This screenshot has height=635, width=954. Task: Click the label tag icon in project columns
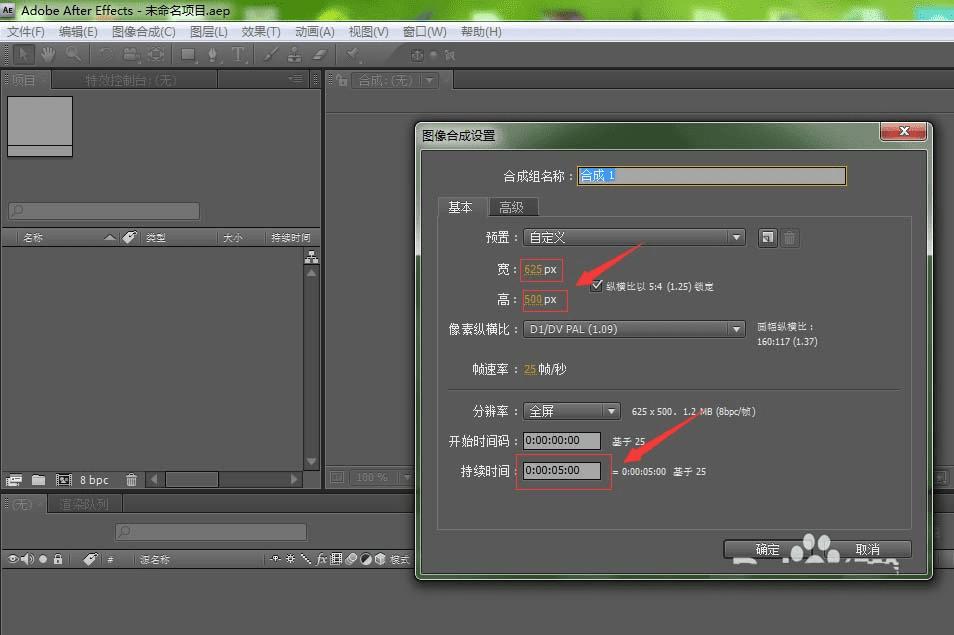click(x=129, y=237)
